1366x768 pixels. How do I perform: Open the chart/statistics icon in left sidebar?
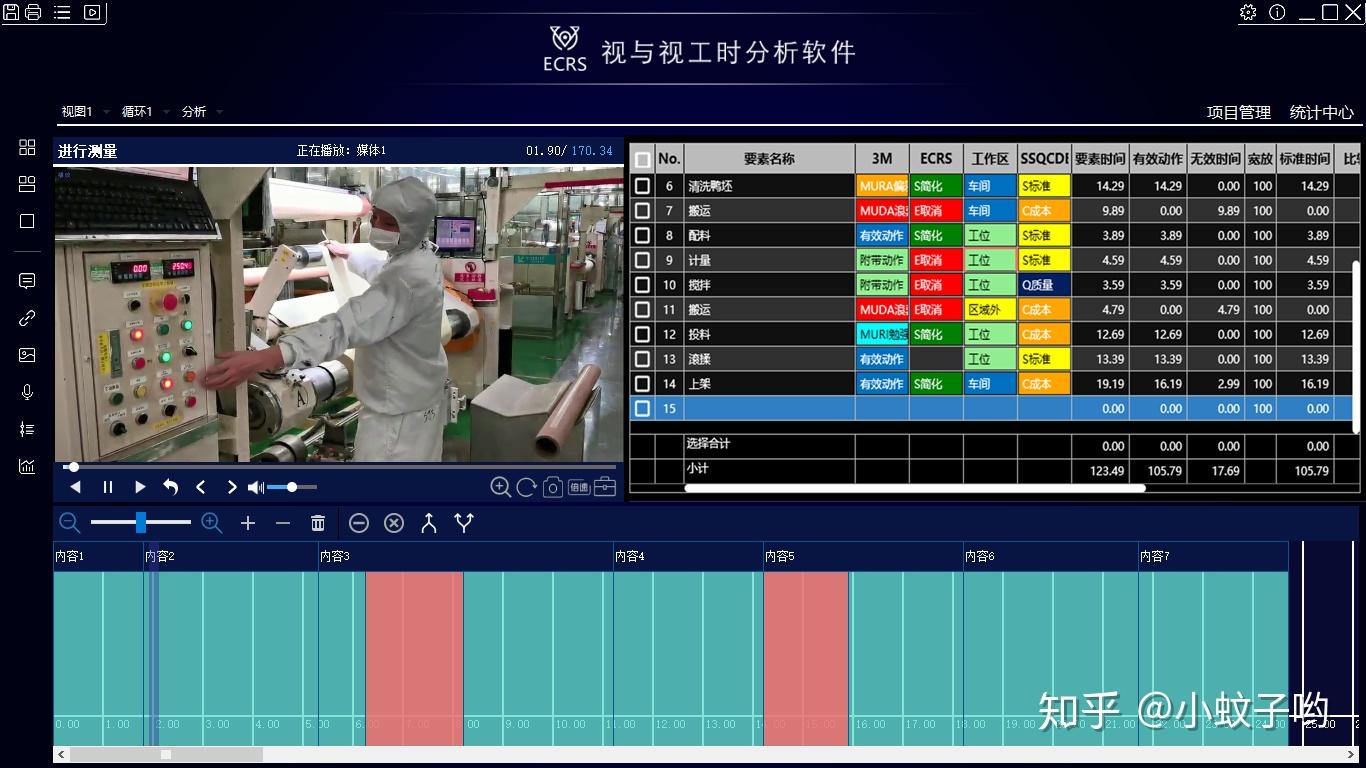point(26,465)
